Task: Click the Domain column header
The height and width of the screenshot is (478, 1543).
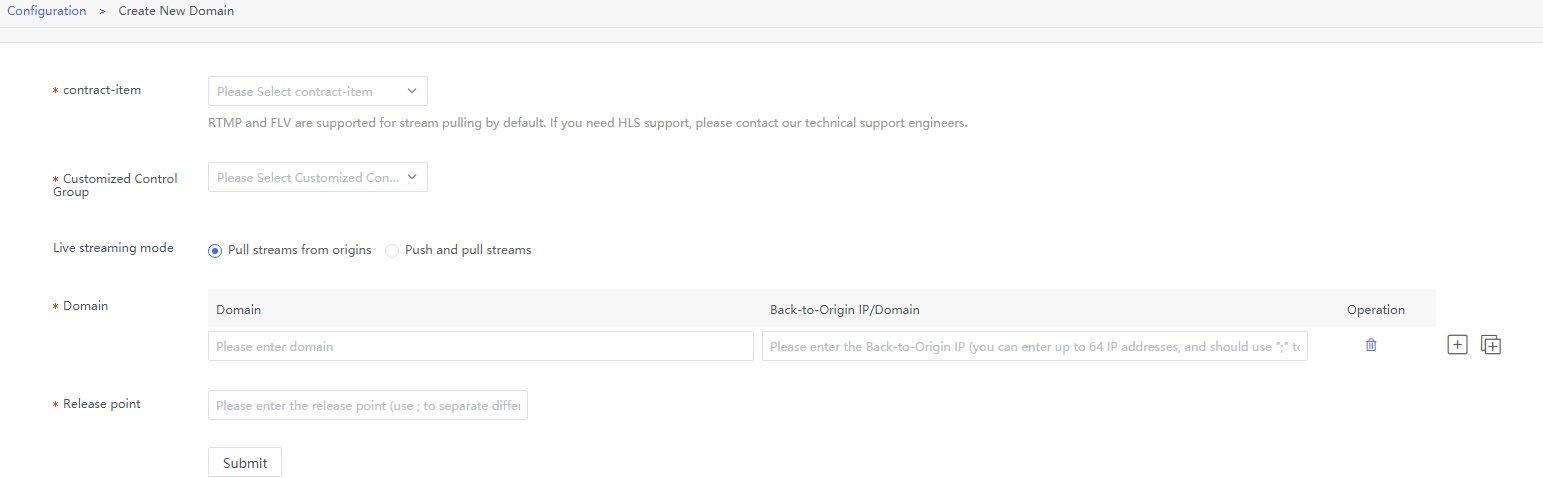Action: click(x=238, y=310)
